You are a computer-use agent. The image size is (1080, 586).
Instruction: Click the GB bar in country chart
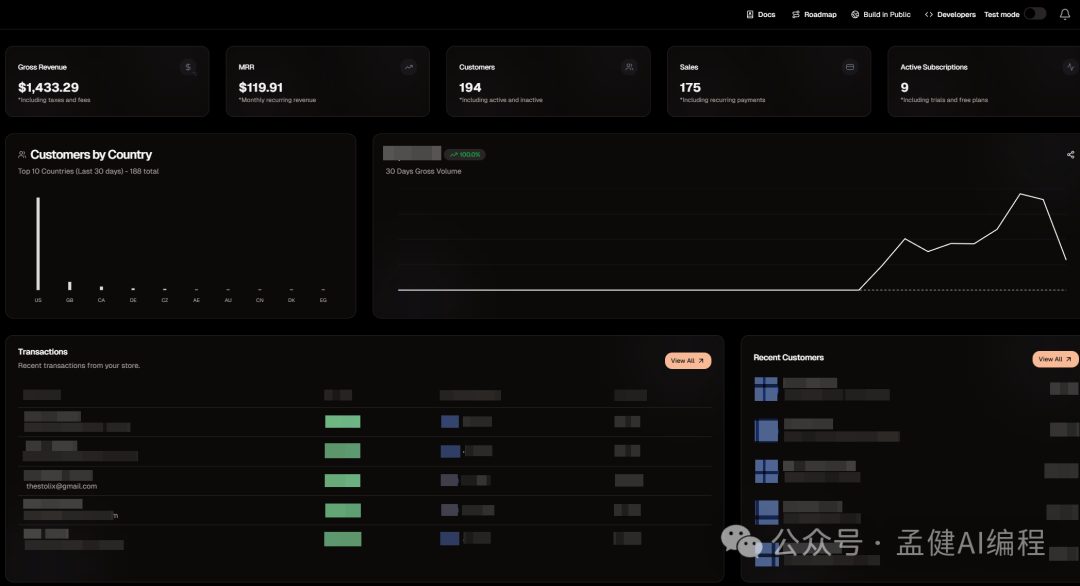coord(70,286)
